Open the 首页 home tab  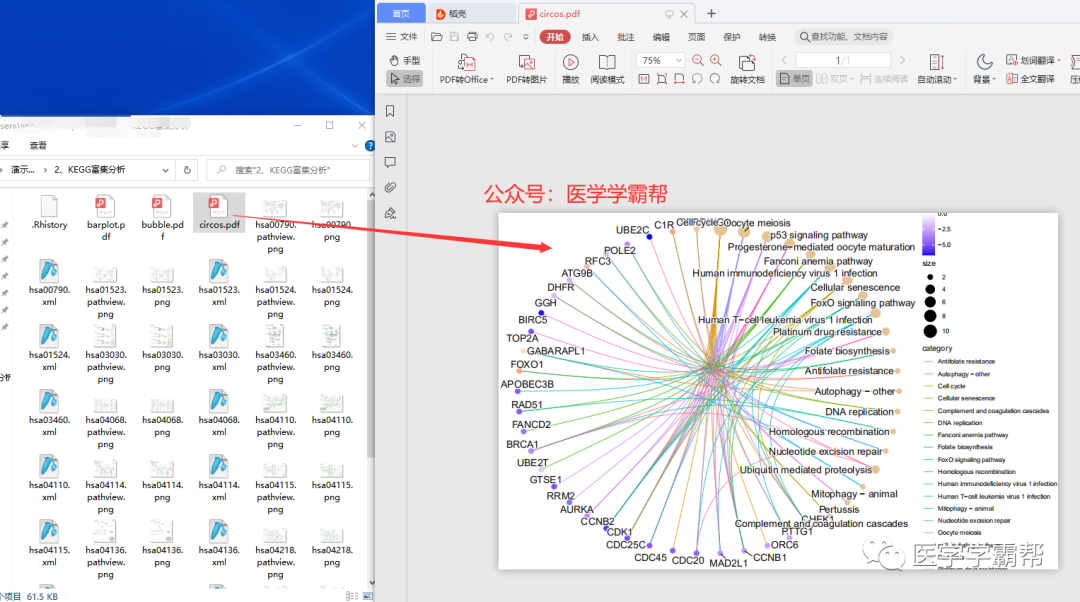pyautogui.click(x=401, y=14)
